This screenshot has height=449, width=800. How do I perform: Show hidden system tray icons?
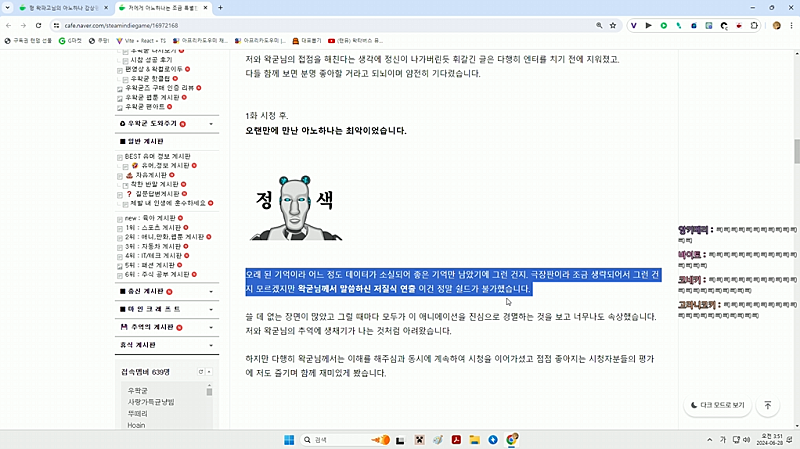pyautogui.click(x=709, y=440)
